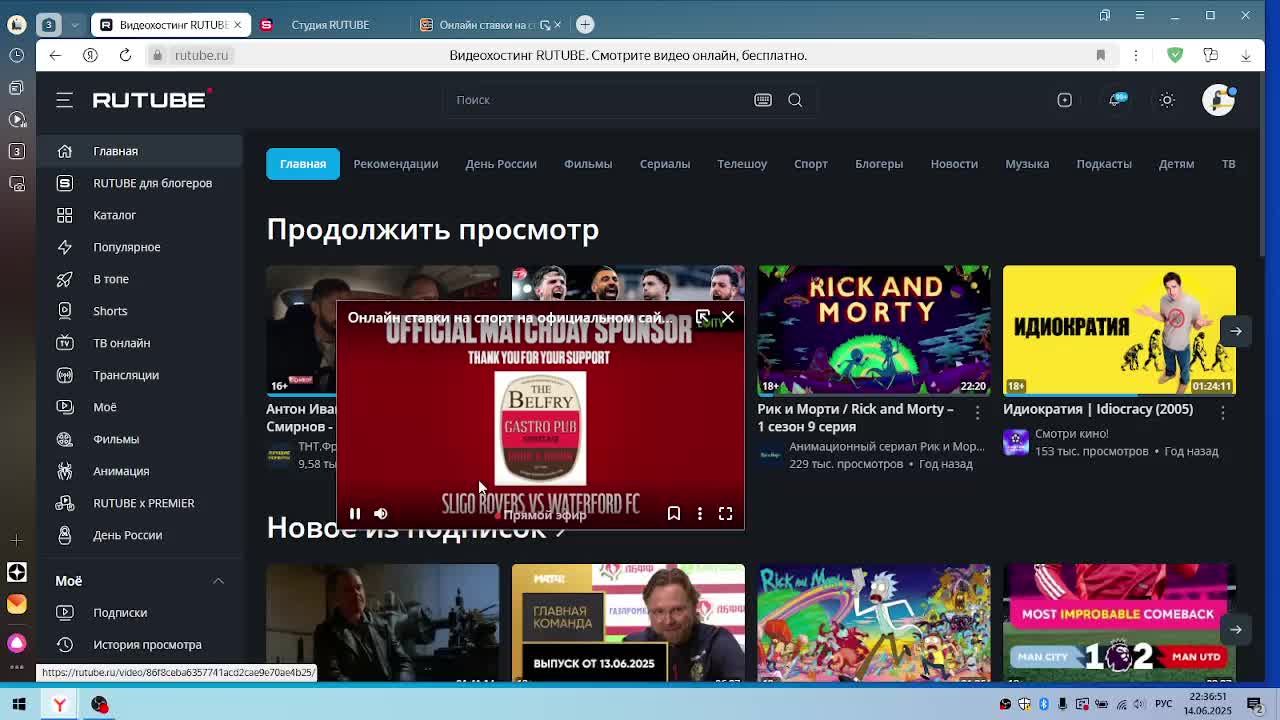Go back with the browser arrow
The image size is (1280, 720).
pos(55,55)
